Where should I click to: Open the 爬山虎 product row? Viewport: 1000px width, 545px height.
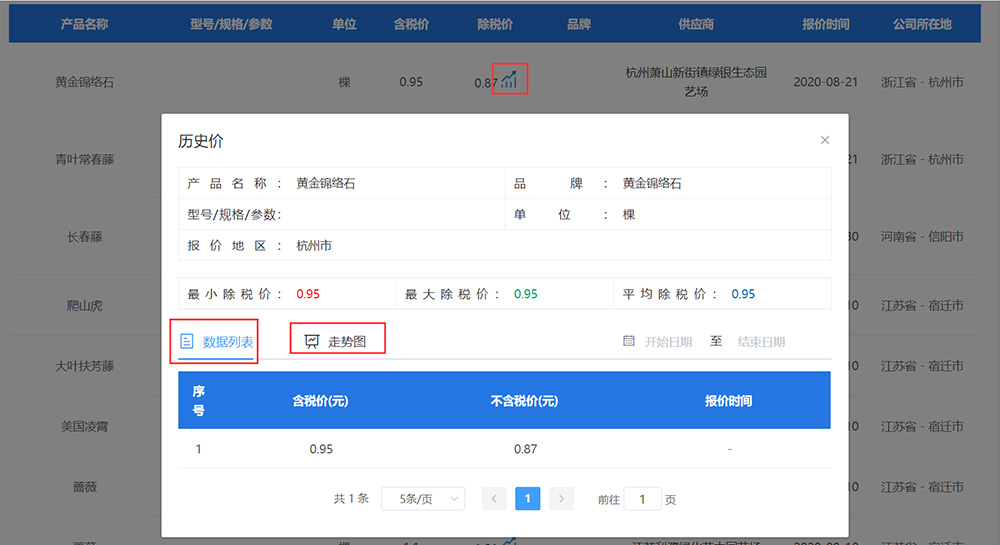[x=84, y=305]
